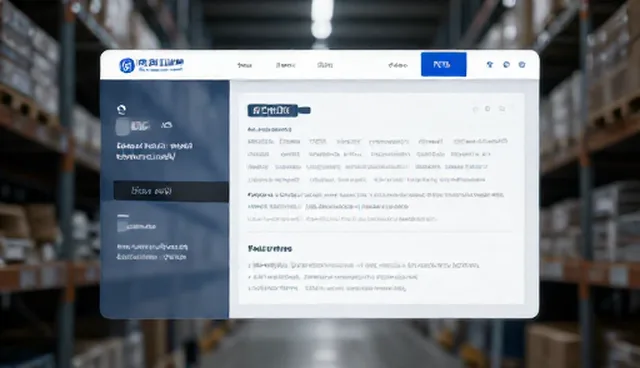
Task: Click the nav link left of blue button
Action: [x=398, y=65]
